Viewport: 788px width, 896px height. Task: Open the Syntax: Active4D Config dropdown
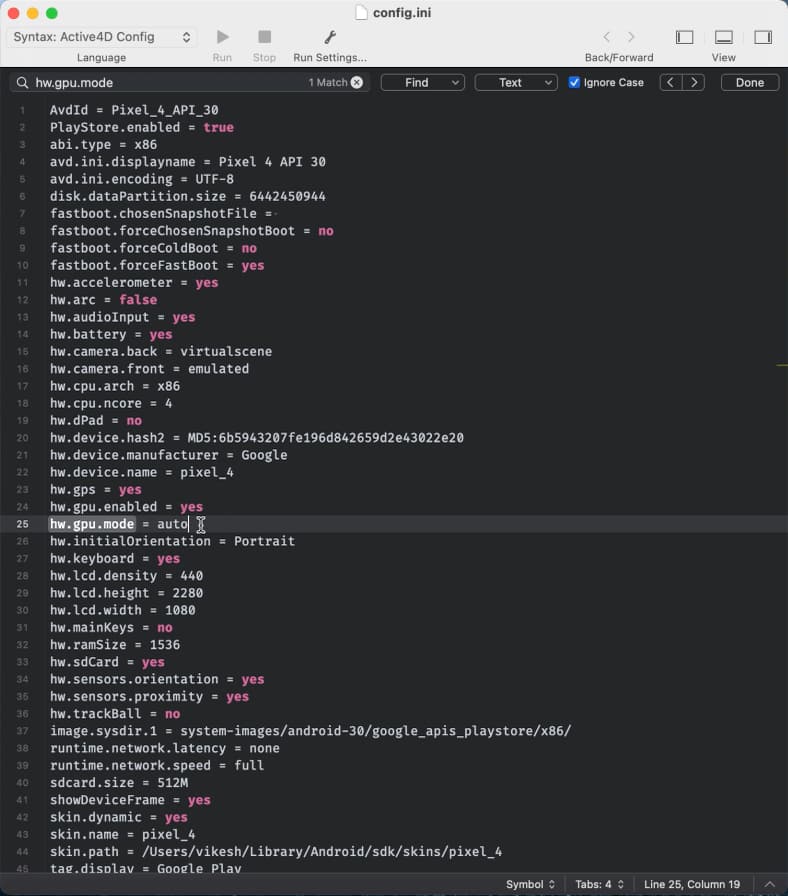(102, 37)
